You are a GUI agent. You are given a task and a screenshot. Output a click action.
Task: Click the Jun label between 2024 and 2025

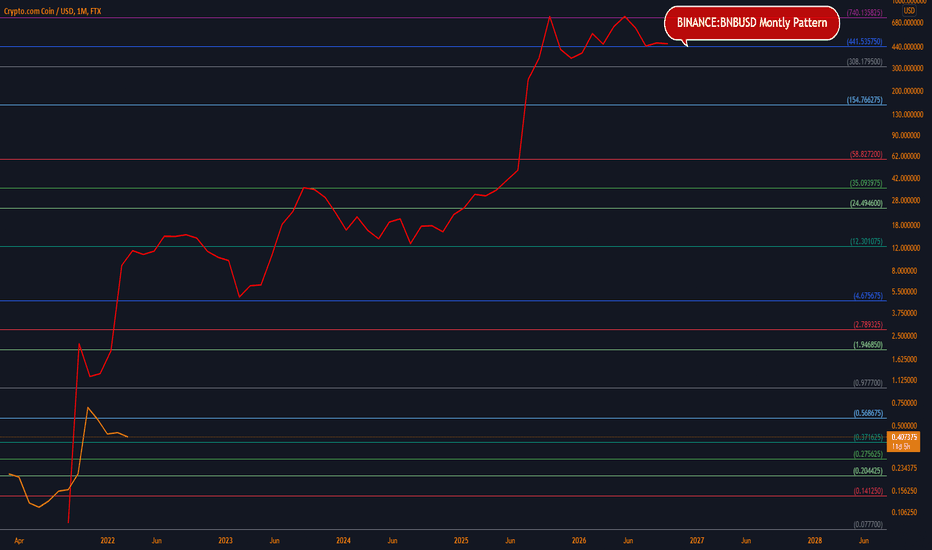coord(392,540)
